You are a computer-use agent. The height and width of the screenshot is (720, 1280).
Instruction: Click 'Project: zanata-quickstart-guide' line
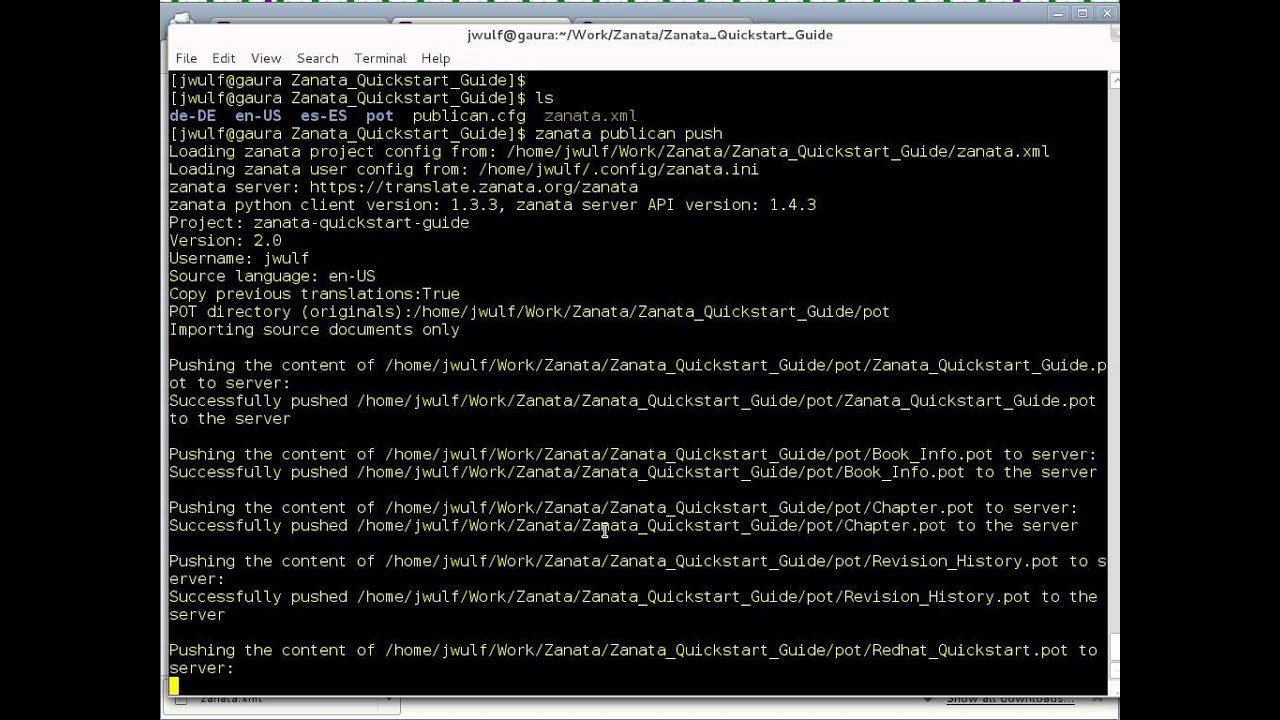(319, 223)
